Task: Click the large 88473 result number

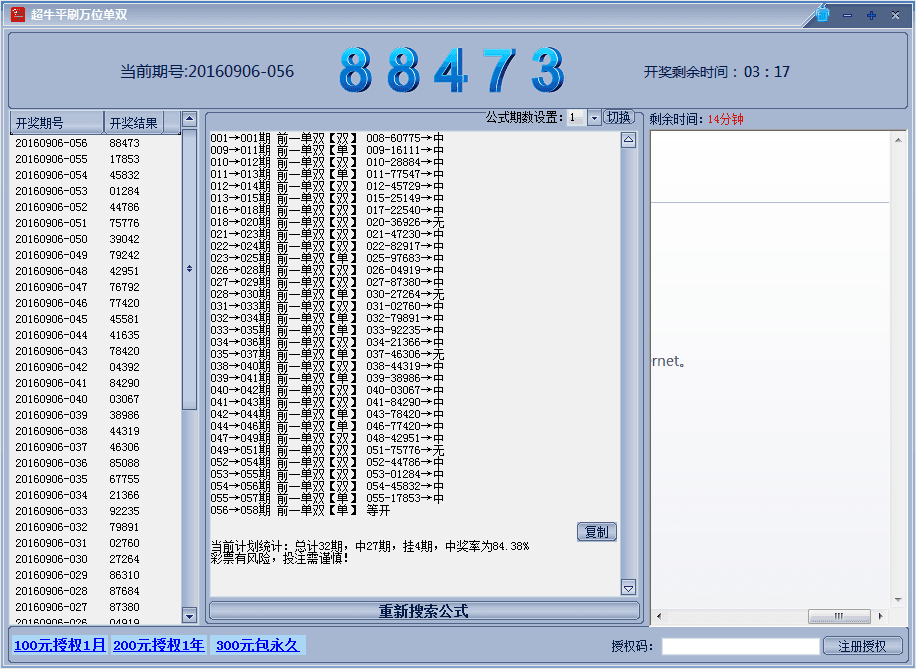Action: click(452, 71)
